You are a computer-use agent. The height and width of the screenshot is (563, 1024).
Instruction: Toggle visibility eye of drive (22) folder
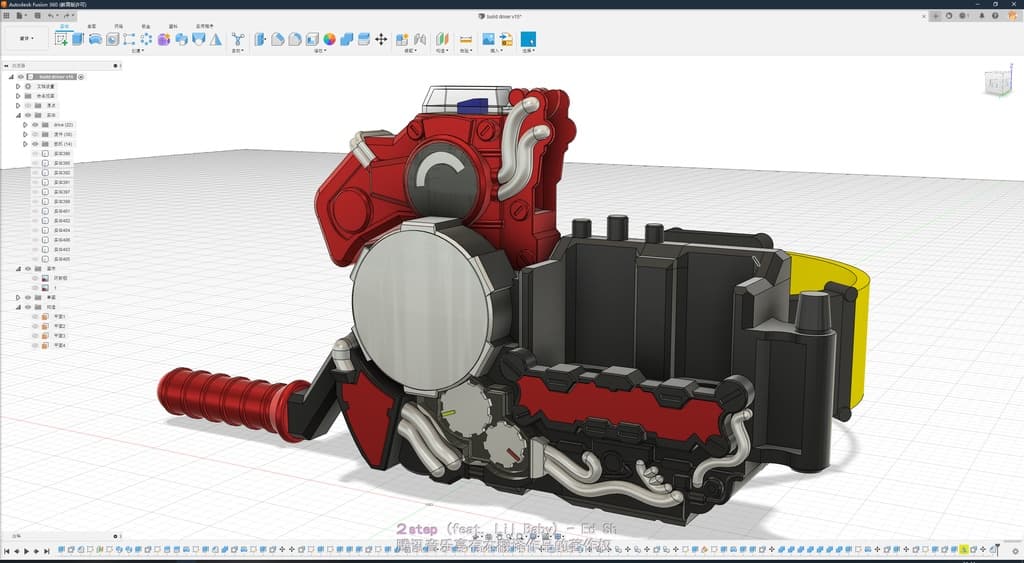(x=35, y=125)
